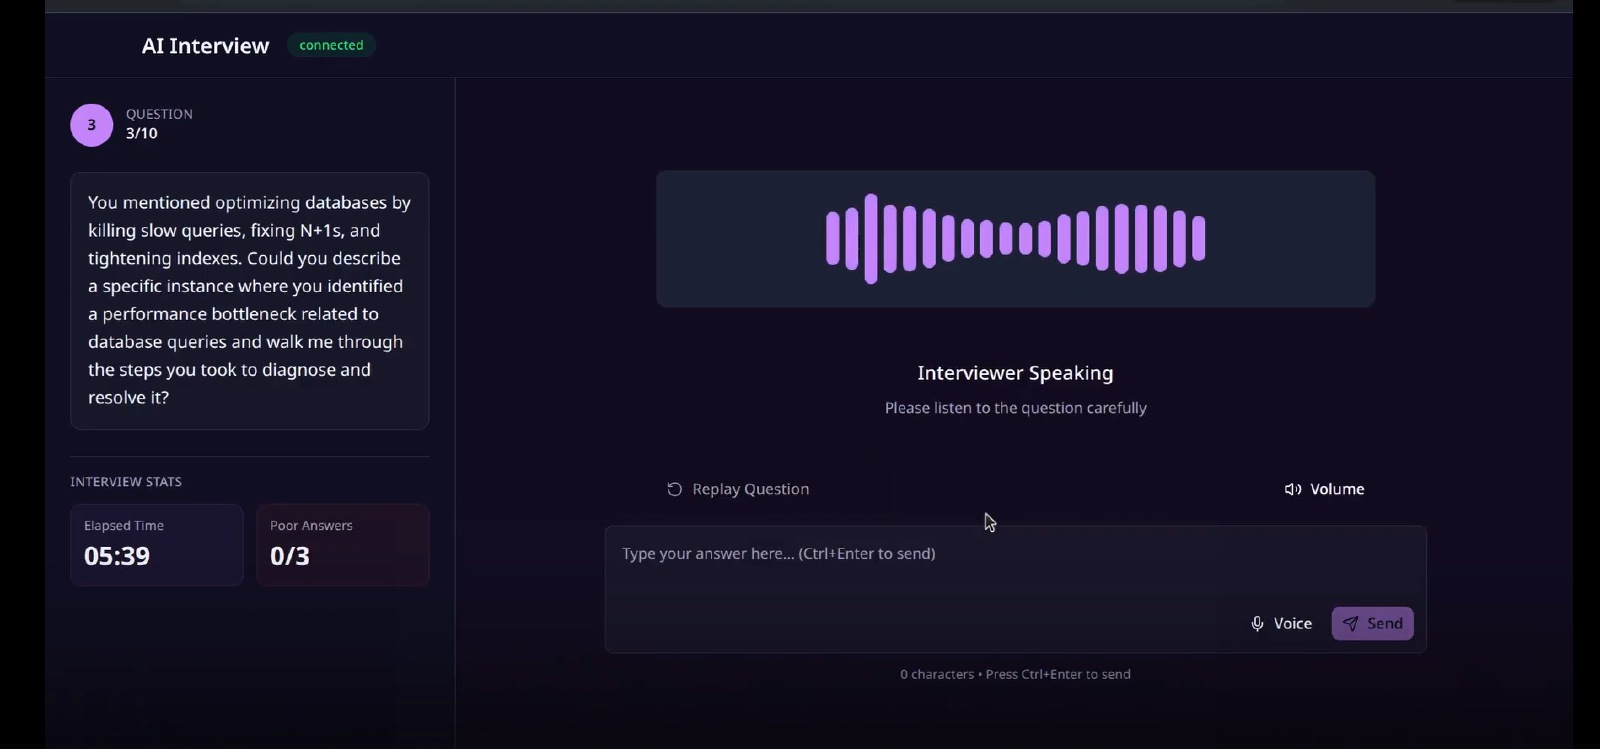Click the '0 characters' counter text
The width and height of the screenshot is (1600, 749).
coord(937,675)
